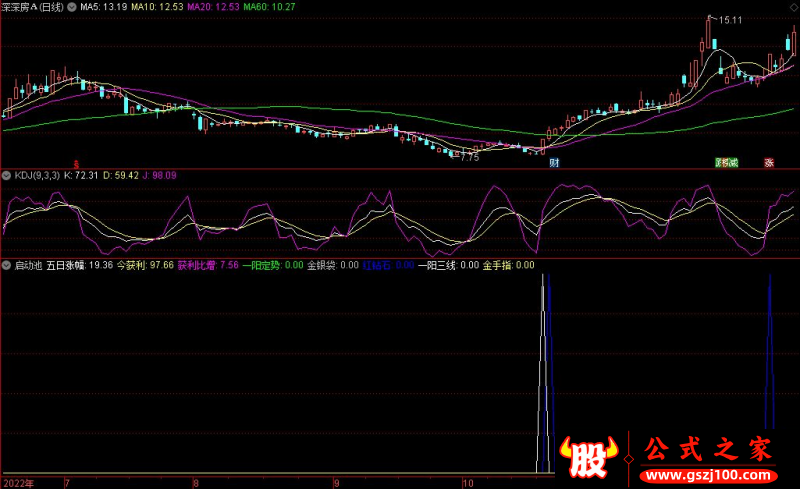Click the red 涨 marker icon
Image resolution: width=800 pixels, height=489 pixels.
770,162
